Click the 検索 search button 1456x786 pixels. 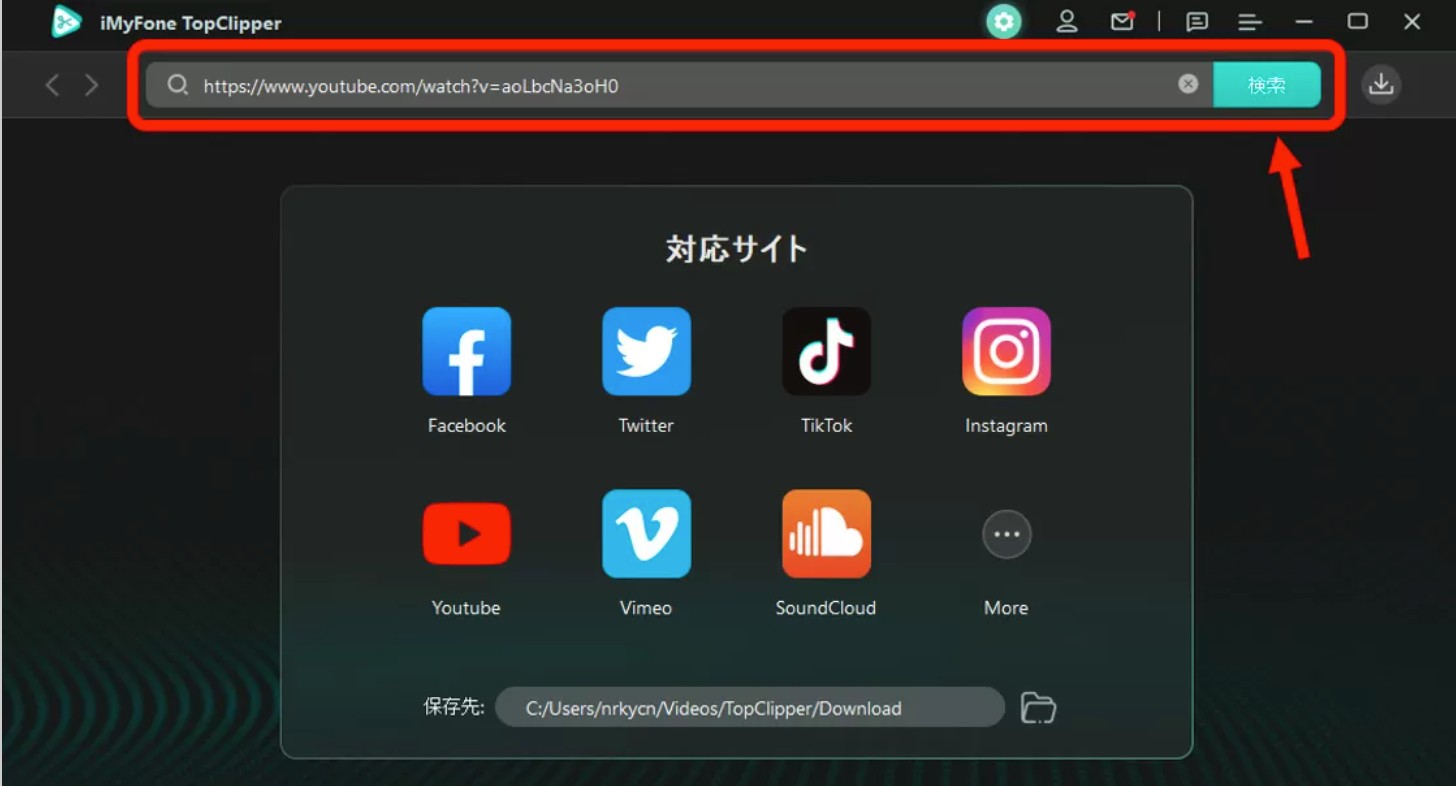[x=1267, y=85]
